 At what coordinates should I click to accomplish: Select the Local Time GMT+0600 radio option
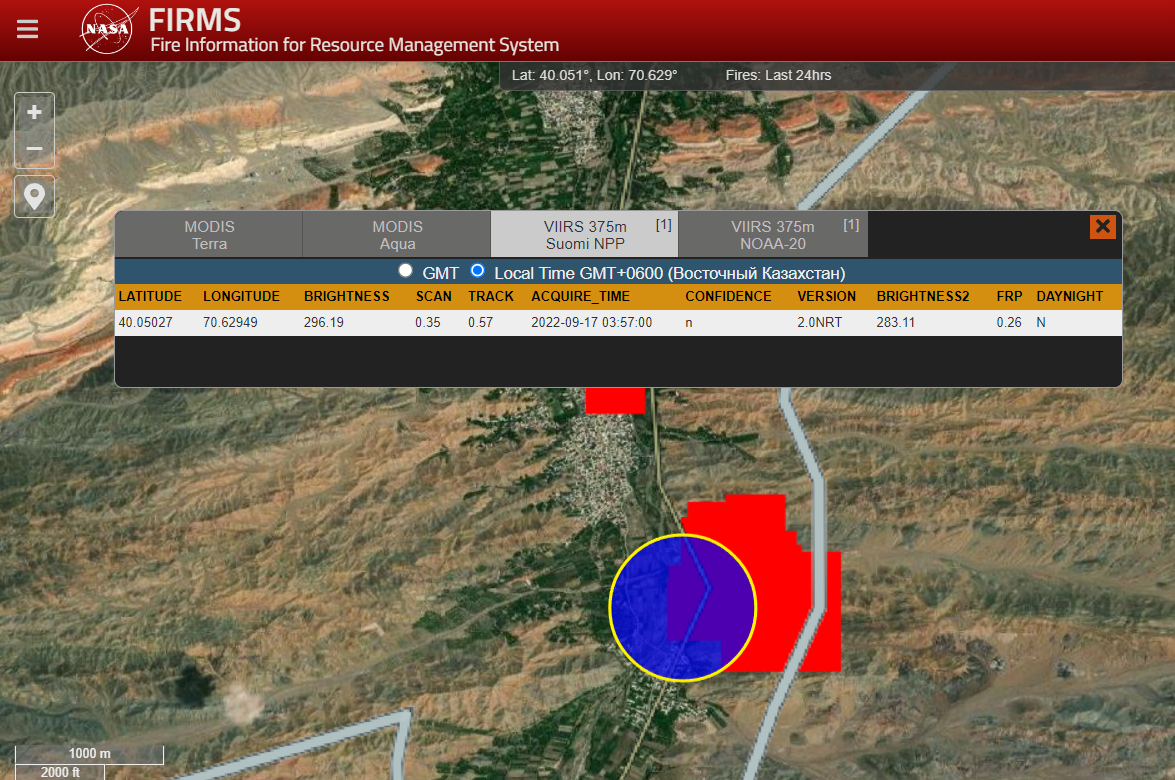point(477,271)
